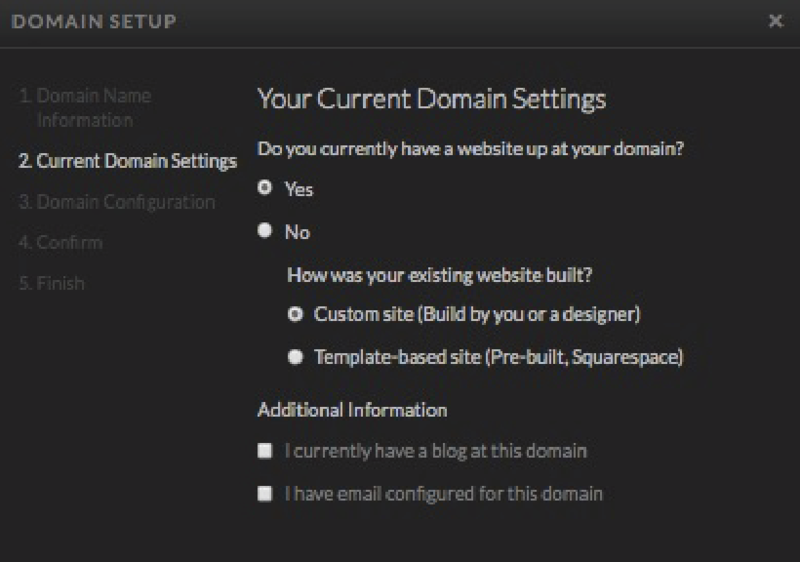Pick the Custom site radio button circle
Screen dimensions: 800x562
[295, 314]
